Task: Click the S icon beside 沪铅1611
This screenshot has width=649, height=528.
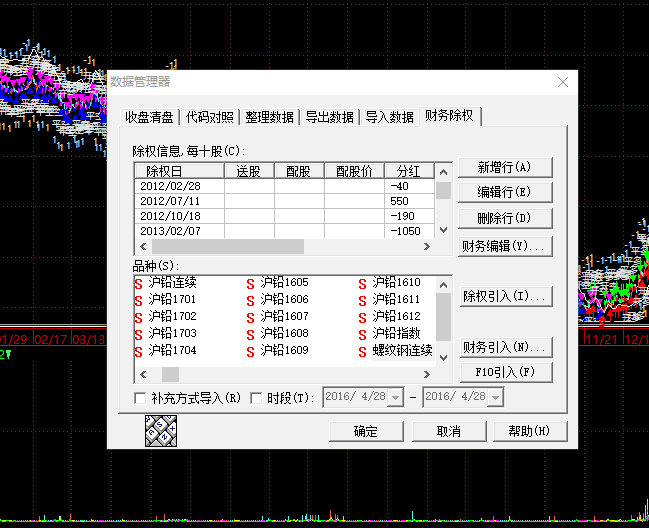Action: coord(363,301)
